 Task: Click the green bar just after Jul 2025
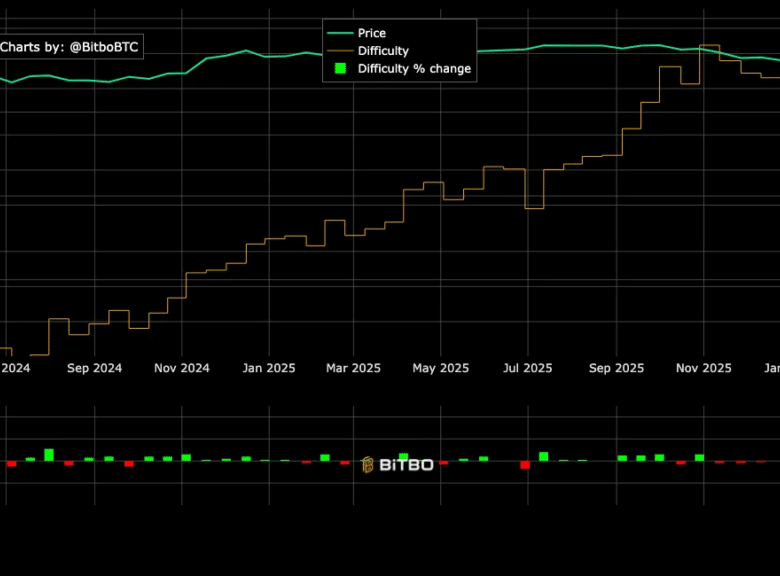[544, 456]
